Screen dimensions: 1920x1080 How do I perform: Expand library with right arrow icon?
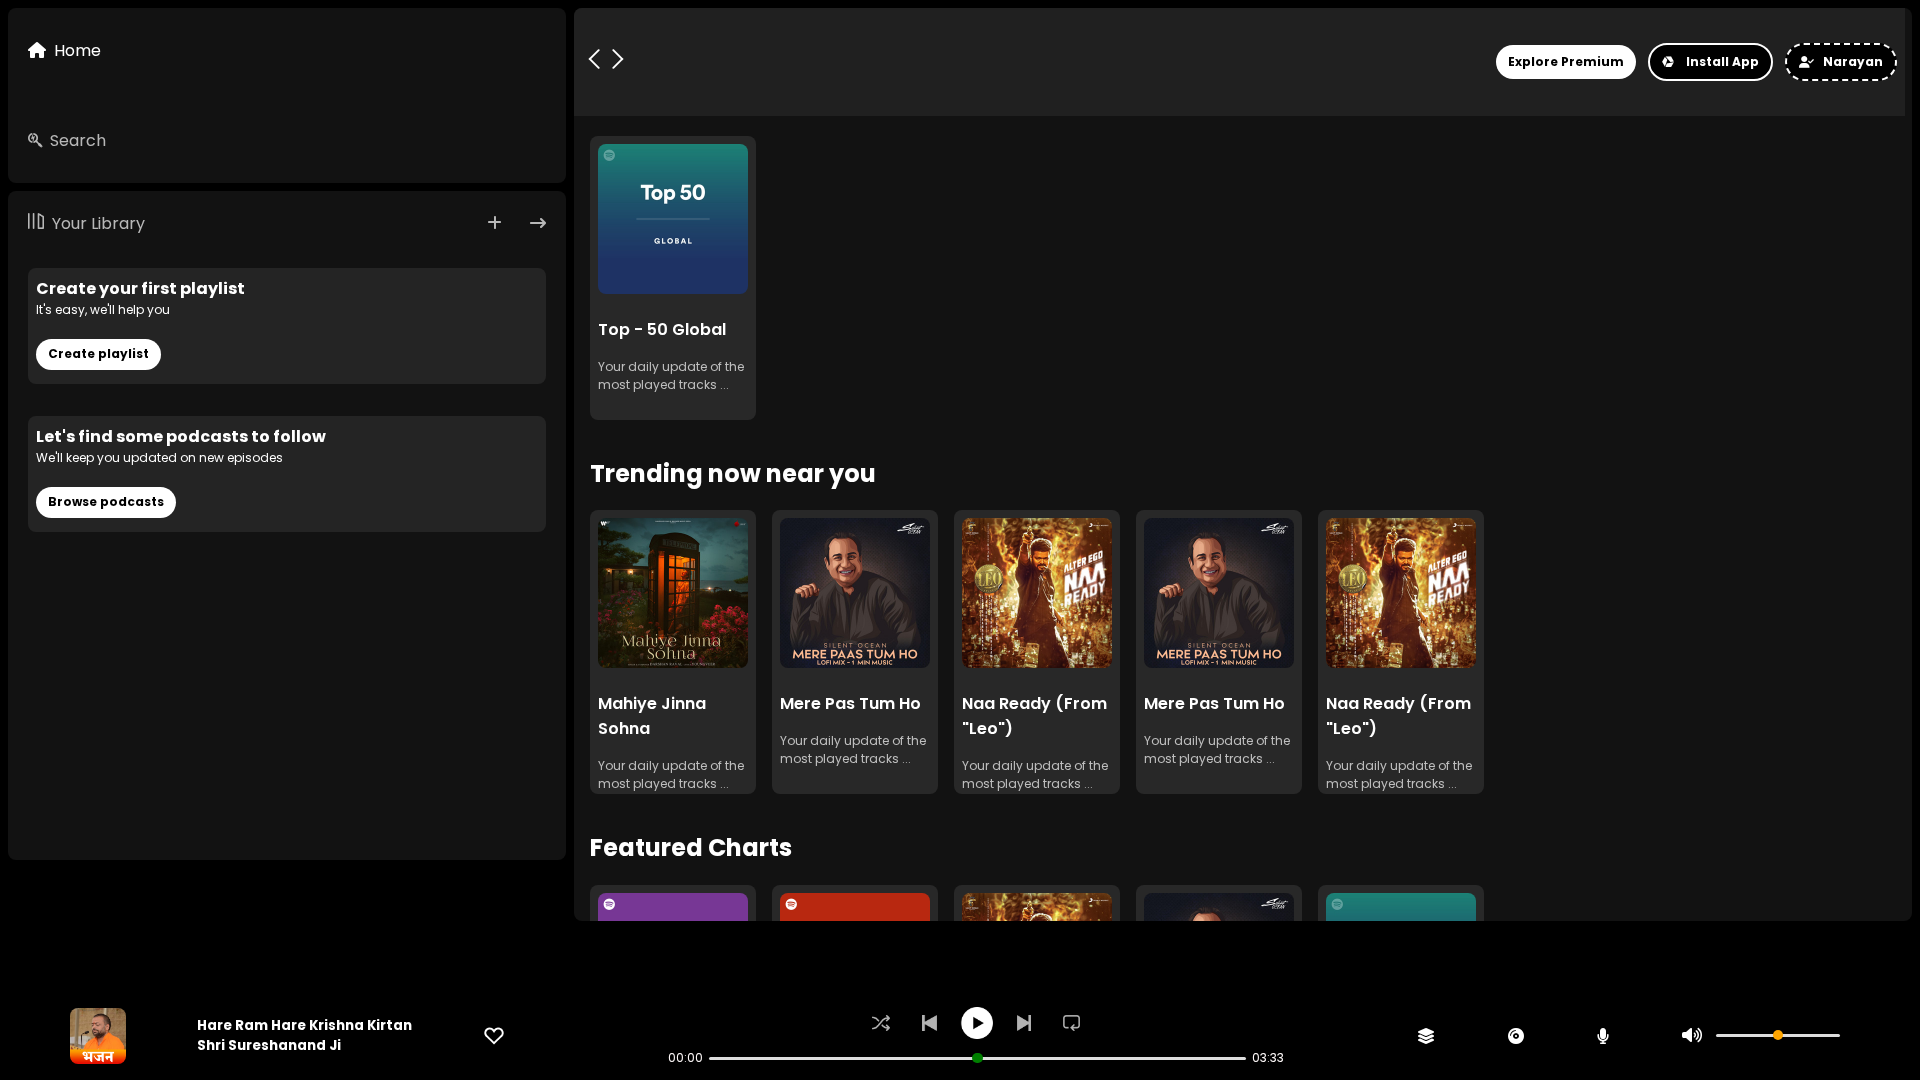click(x=538, y=223)
